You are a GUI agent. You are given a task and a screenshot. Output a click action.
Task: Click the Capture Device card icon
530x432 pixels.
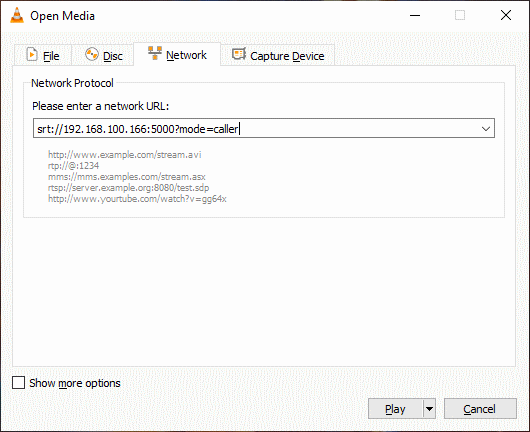coord(239,54)
